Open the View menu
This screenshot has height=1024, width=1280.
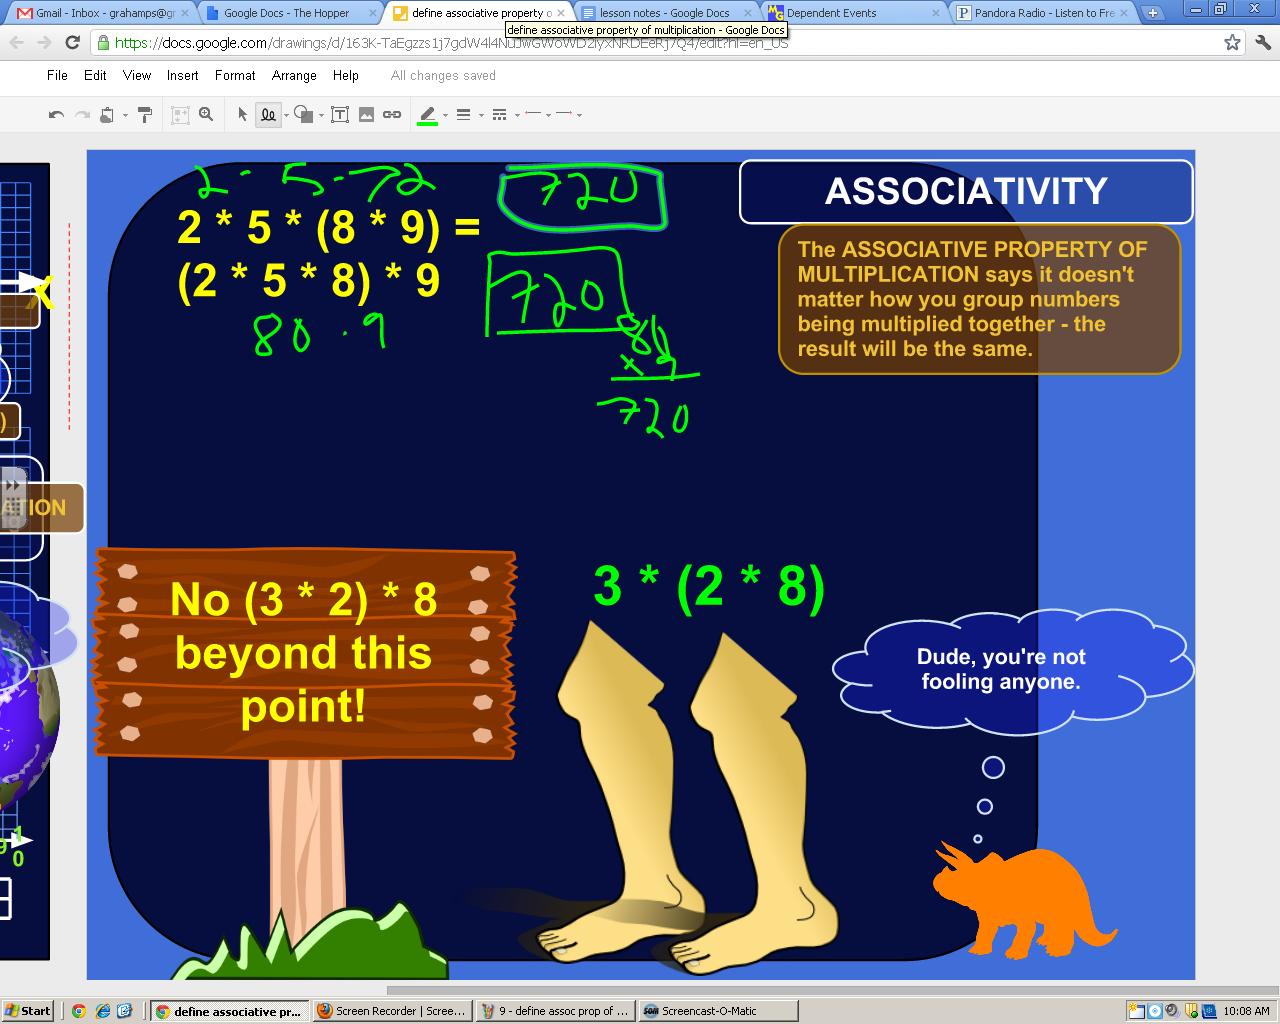(137, 75)
